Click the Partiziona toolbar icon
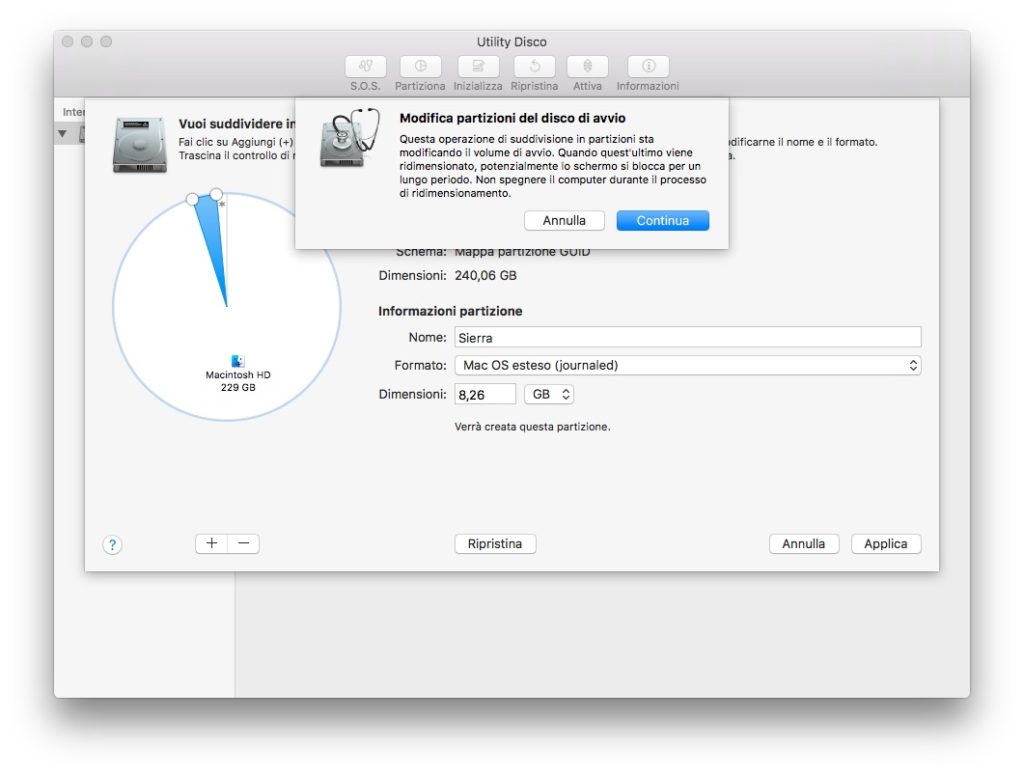The width and height of the screenshot is (1024, 775). click(x=421, y=66)
